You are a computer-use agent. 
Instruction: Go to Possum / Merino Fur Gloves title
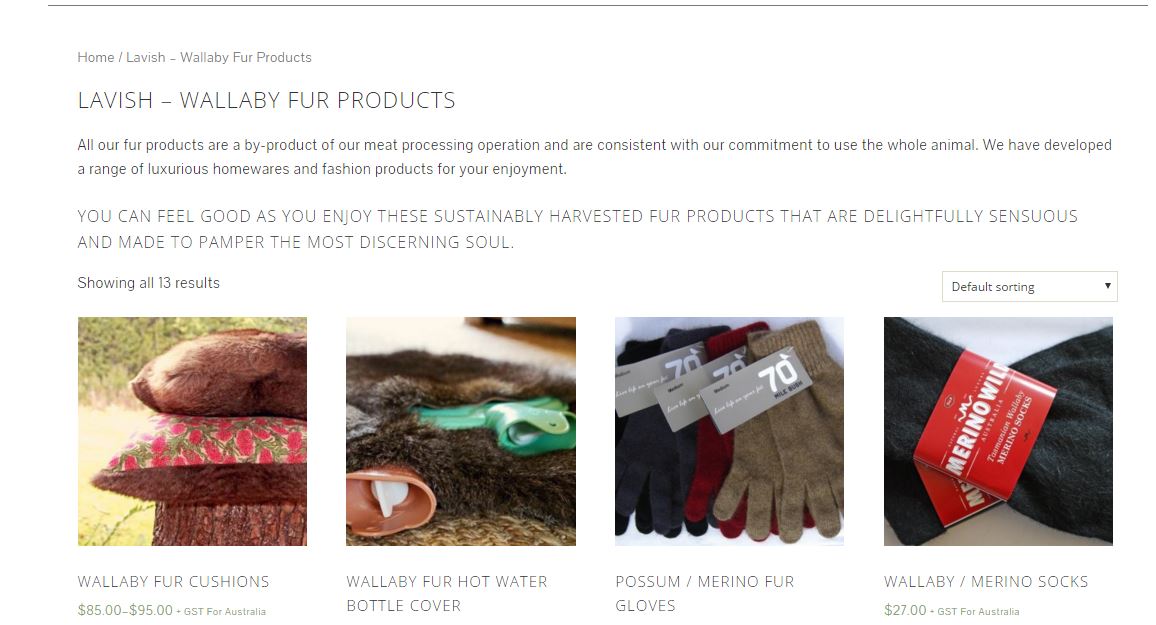705,593
